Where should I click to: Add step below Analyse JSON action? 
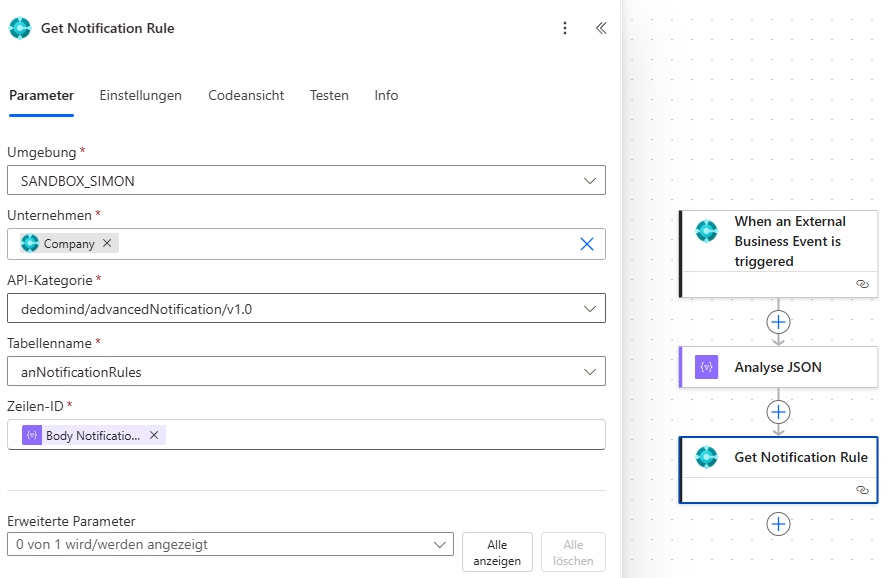778,412
